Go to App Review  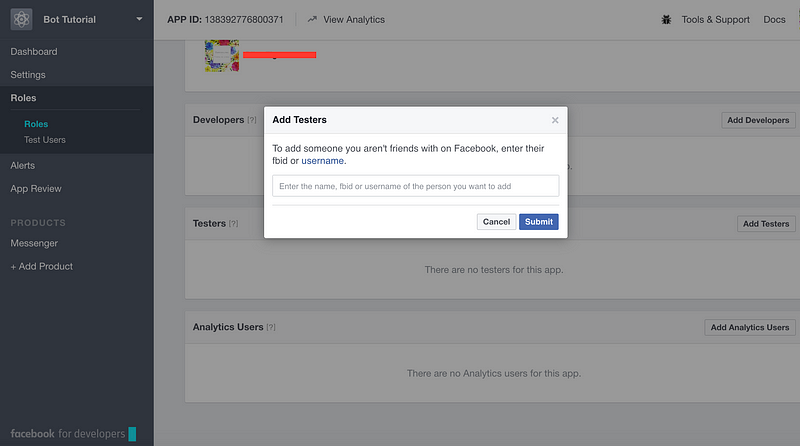[x=36, y=188]
